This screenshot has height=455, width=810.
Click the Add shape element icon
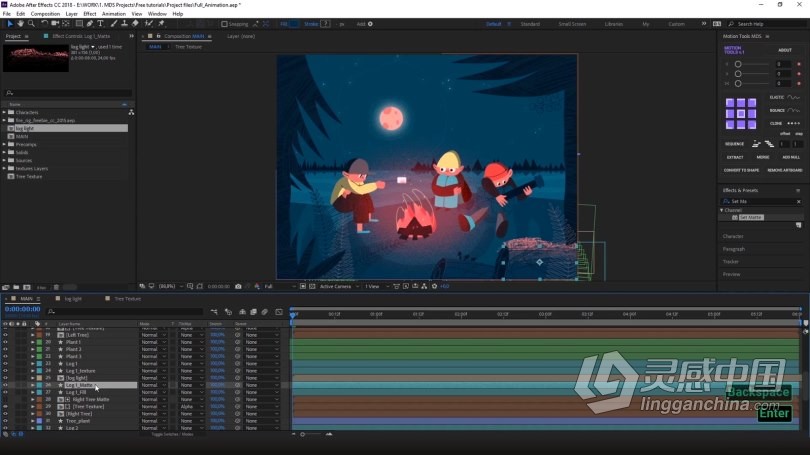370,24
